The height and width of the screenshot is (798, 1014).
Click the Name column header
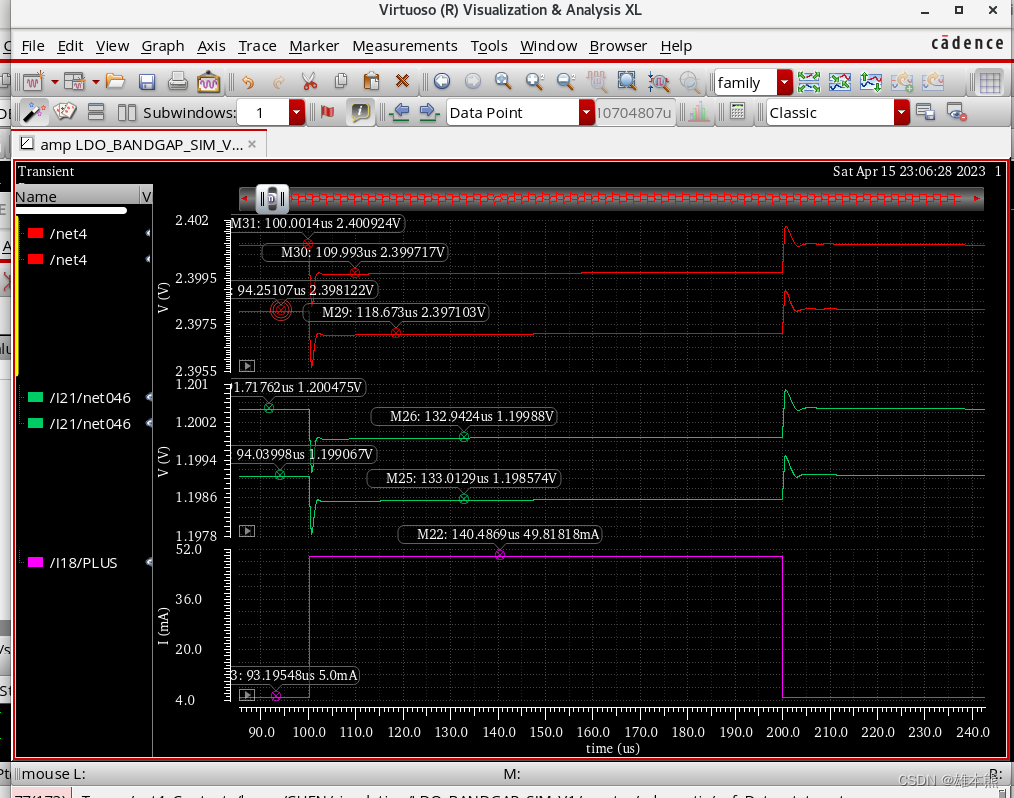[x=78, y=197]
